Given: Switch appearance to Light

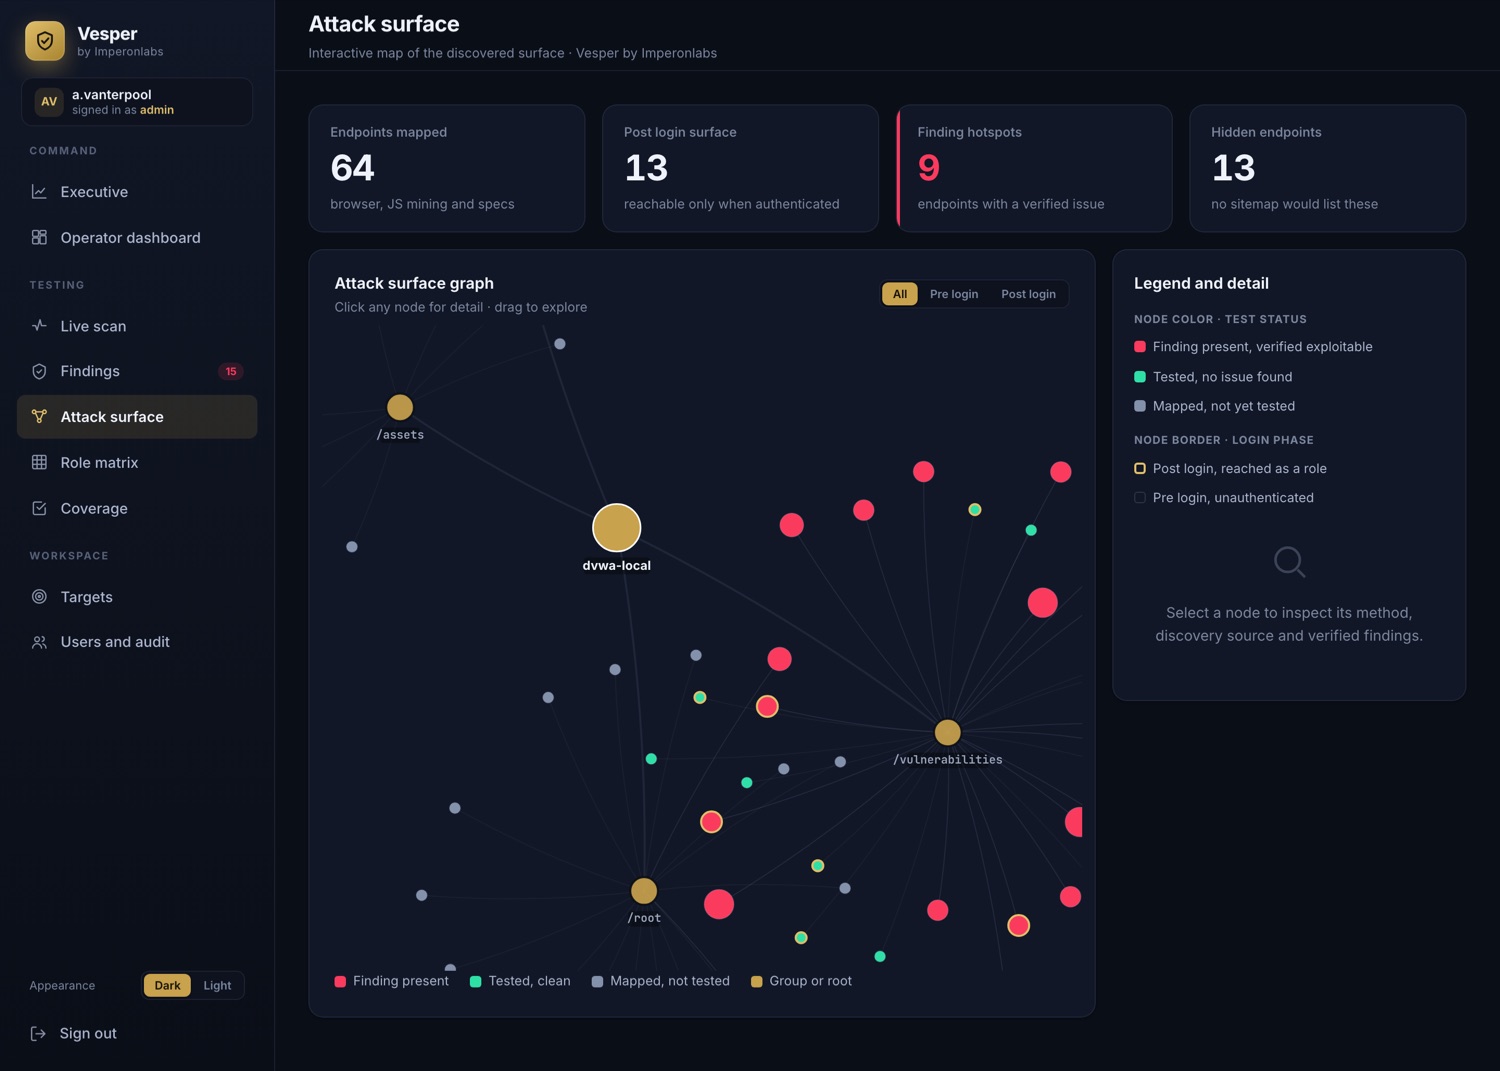Looking at the screenshot, I should click(217, 985).
